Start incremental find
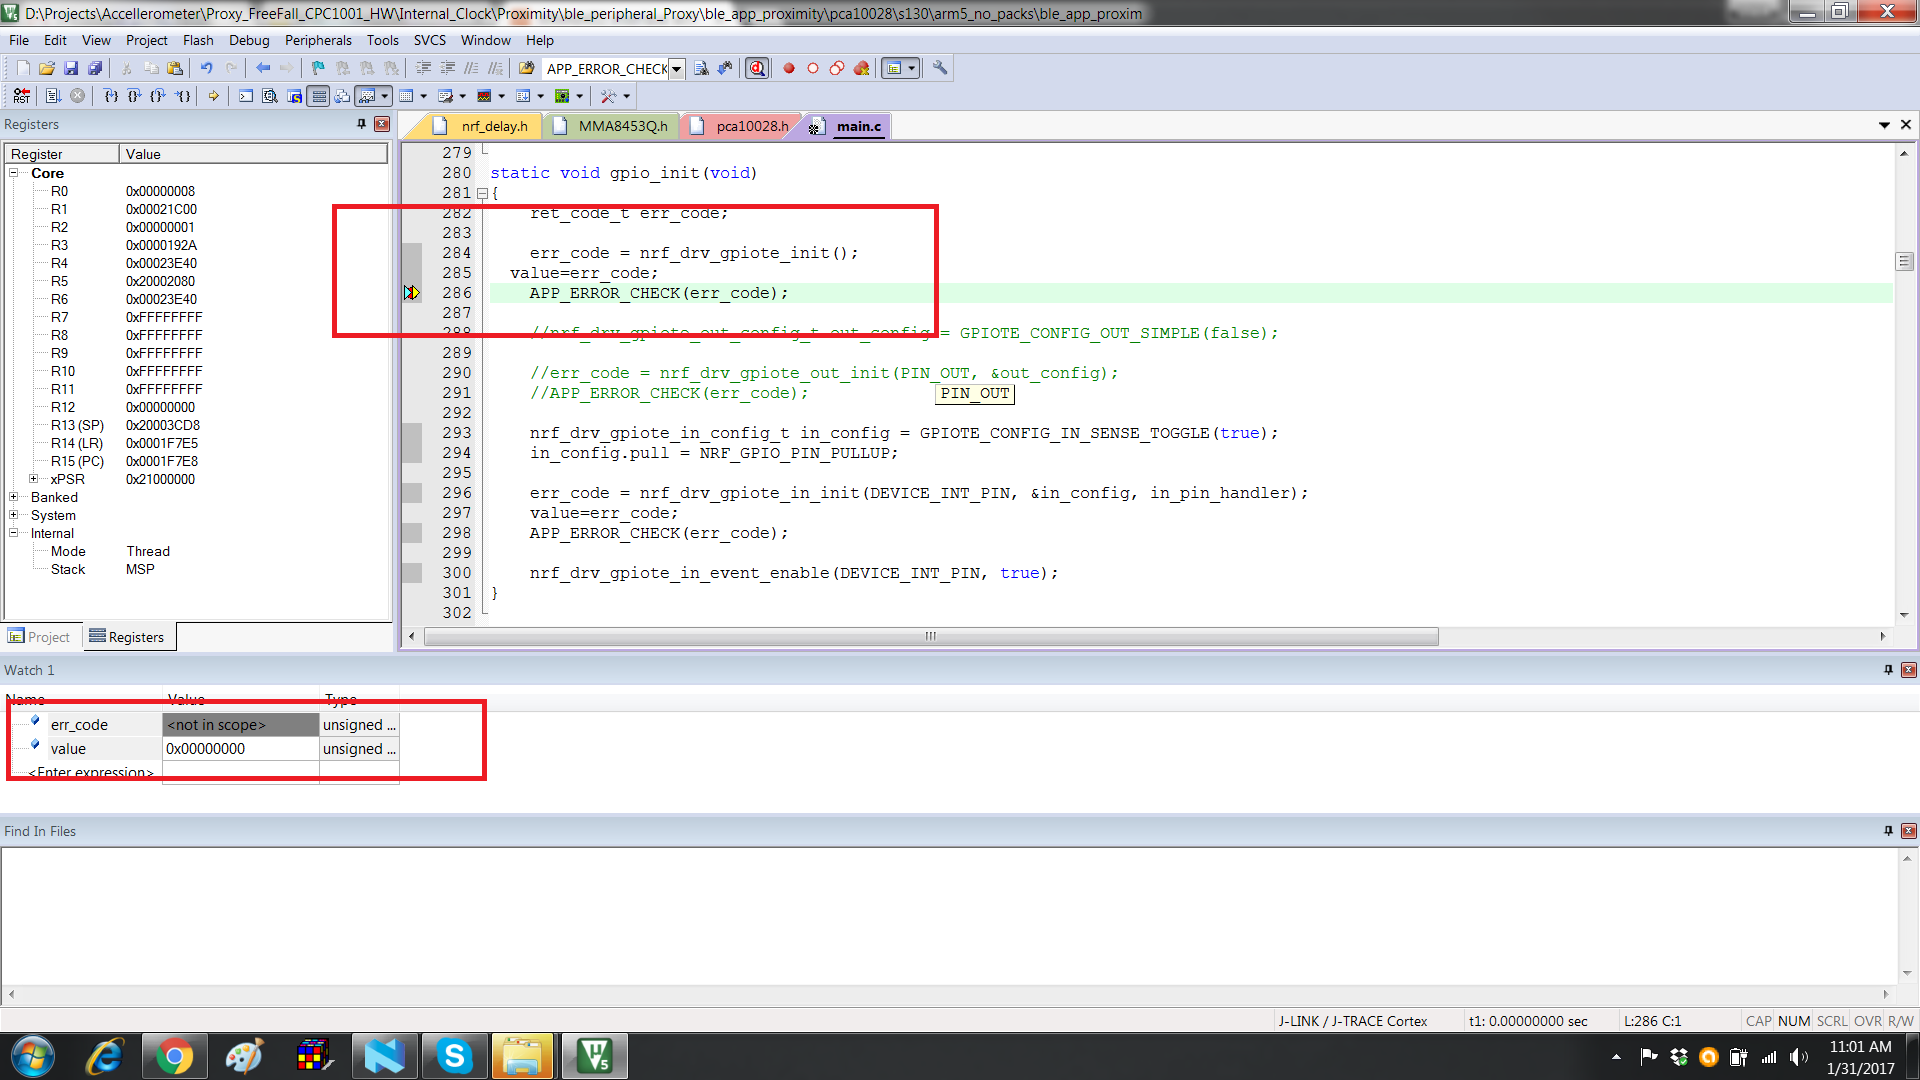This screenshot has height=1080, width=1920. click(725, 68)
